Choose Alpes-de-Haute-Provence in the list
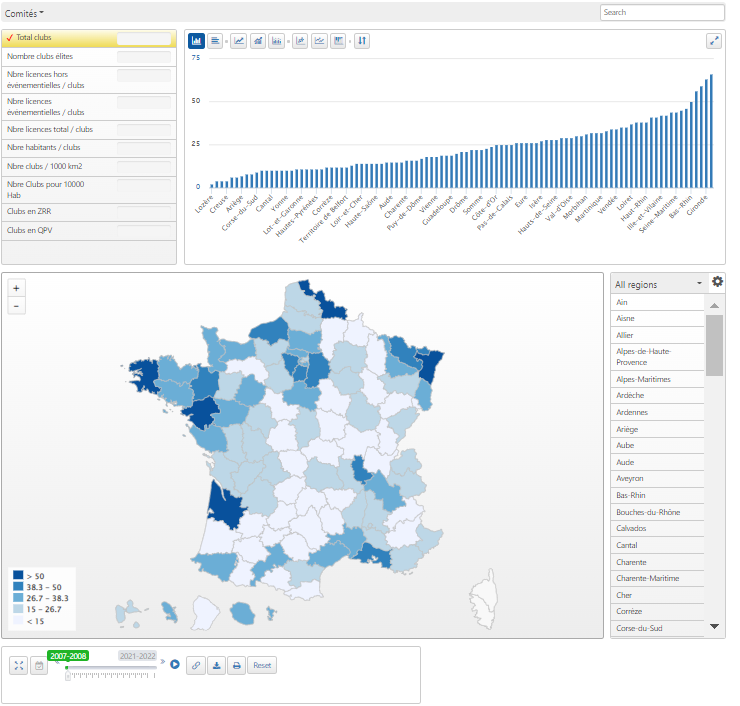The image size is (740, 706). [x=657, y=357]
